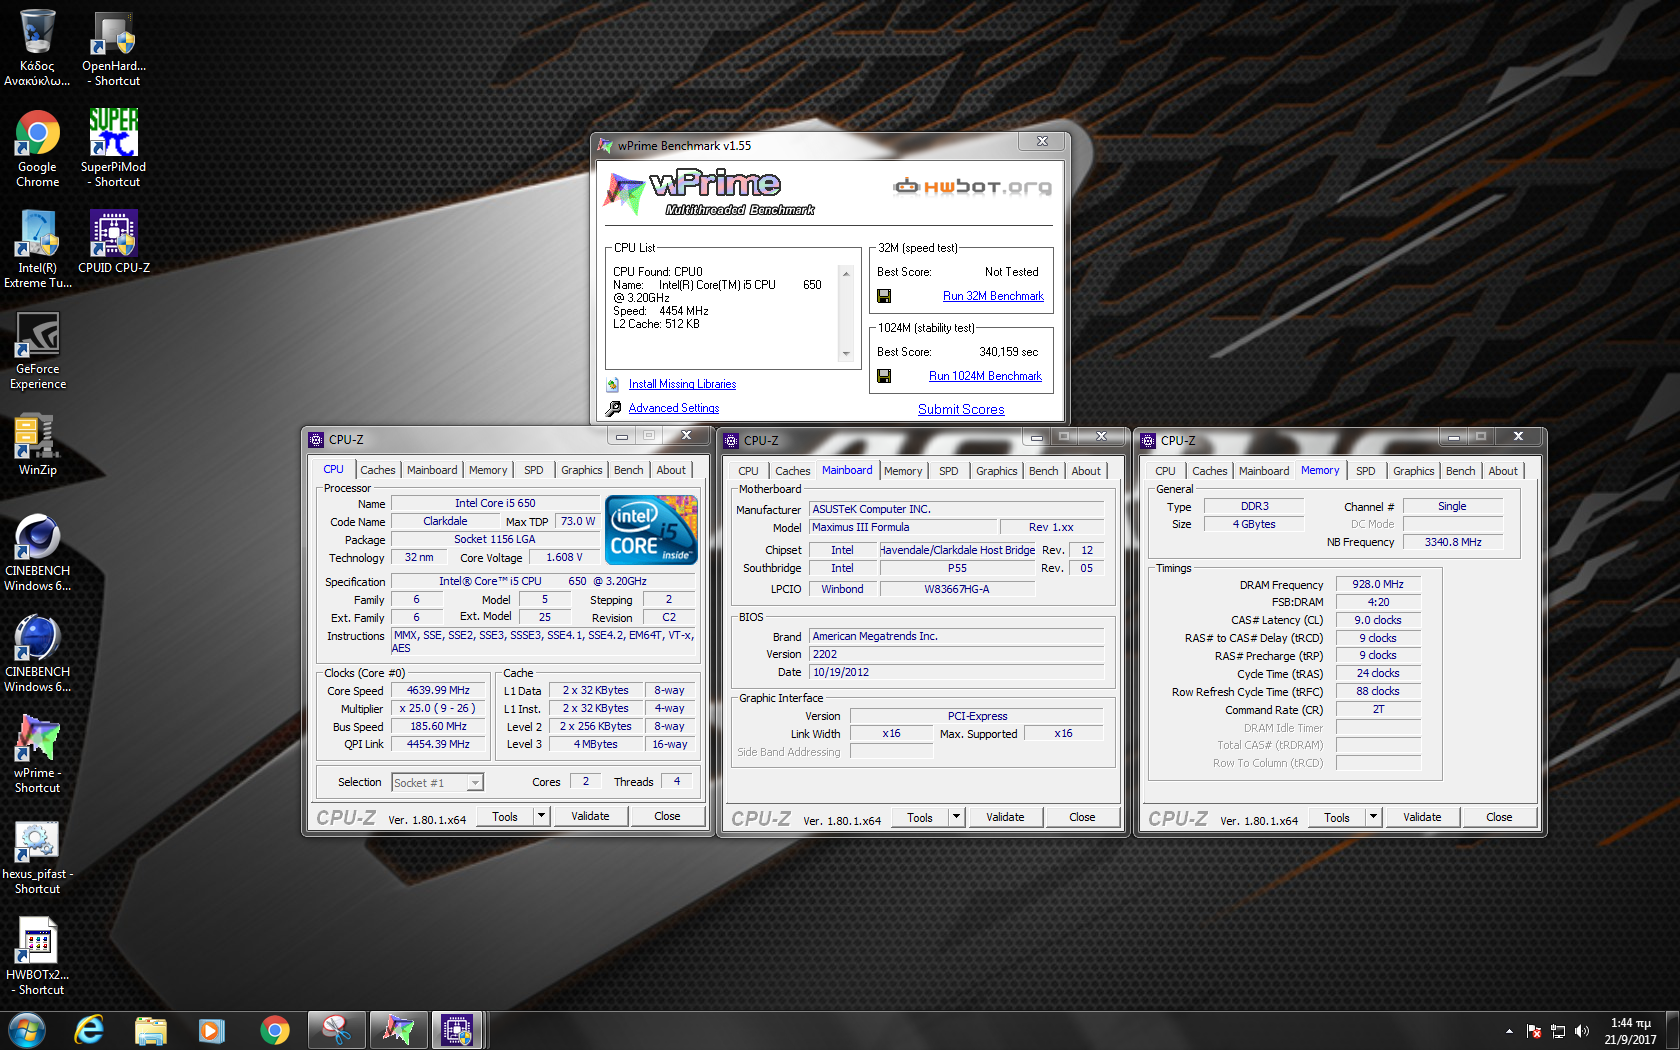This screenshot has width=1680, height=1050.
Task: Click the Action Center flag tray icon
Action: pyautogui.click(x=1534, y=1031)
